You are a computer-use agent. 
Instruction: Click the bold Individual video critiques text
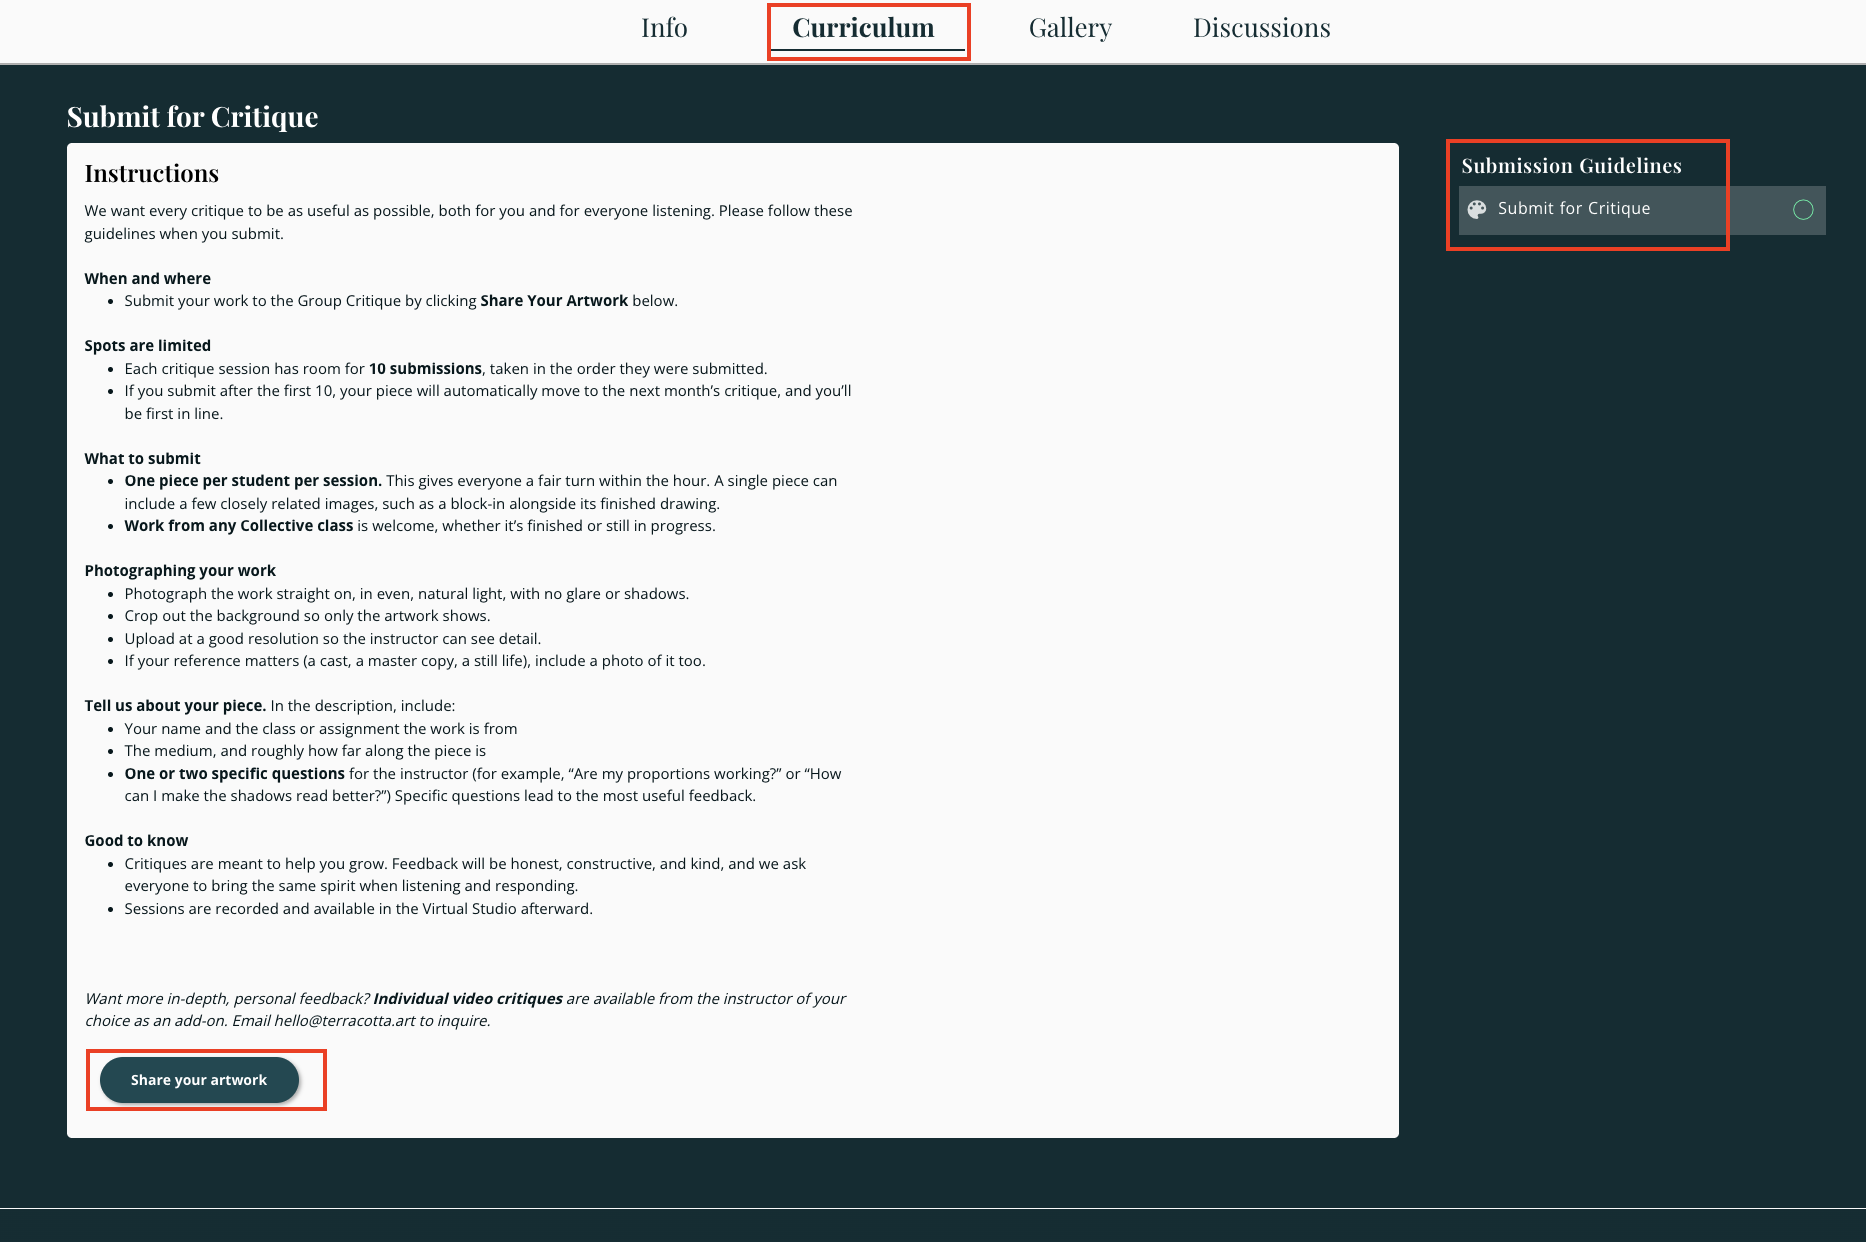[x=467, y=999]
